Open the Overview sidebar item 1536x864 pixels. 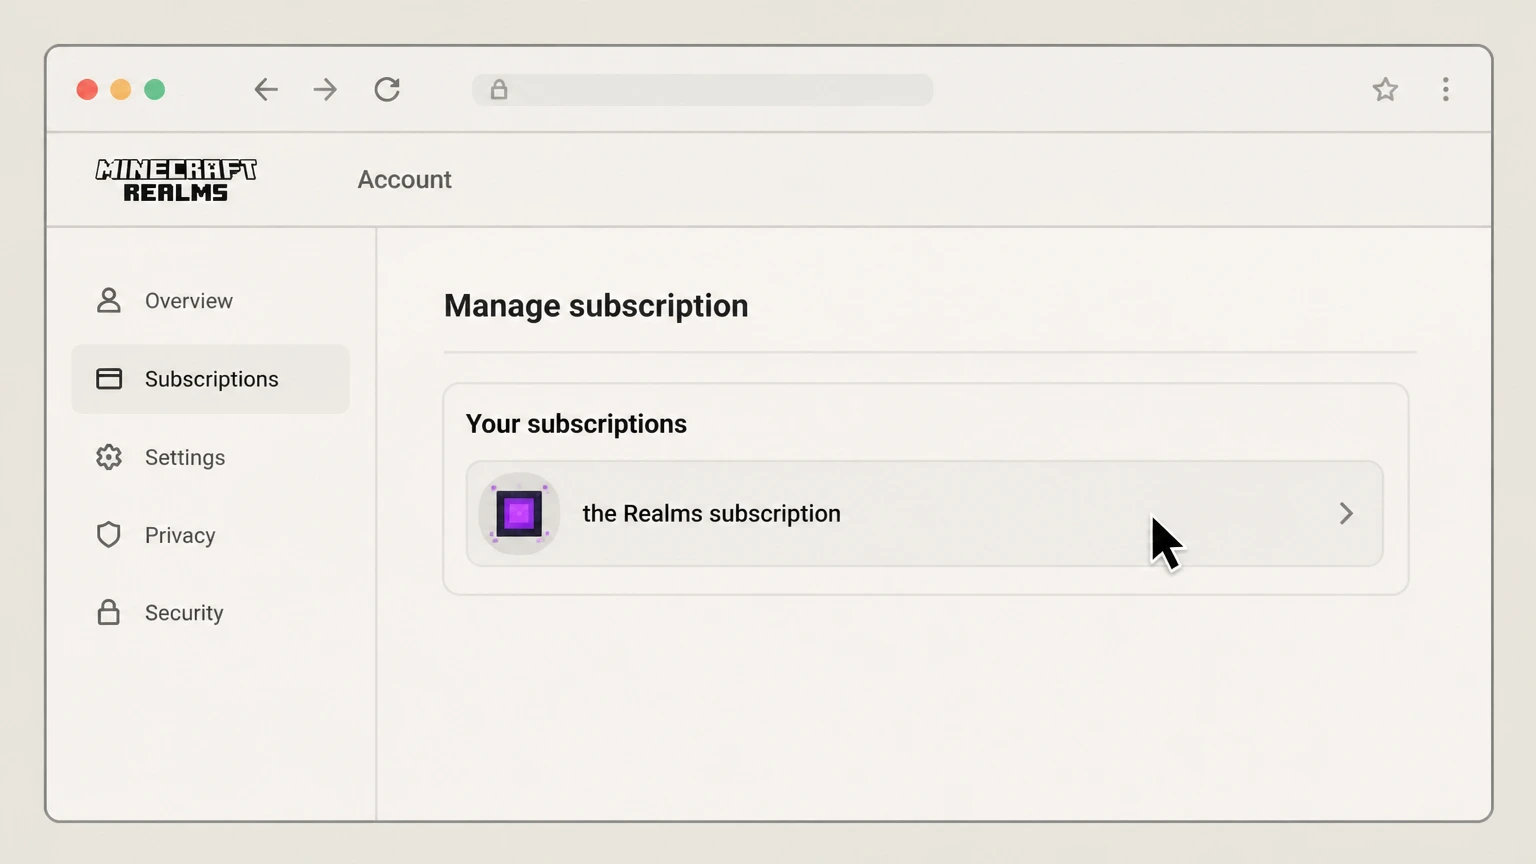pyautogui.click(x=211, y=301)
